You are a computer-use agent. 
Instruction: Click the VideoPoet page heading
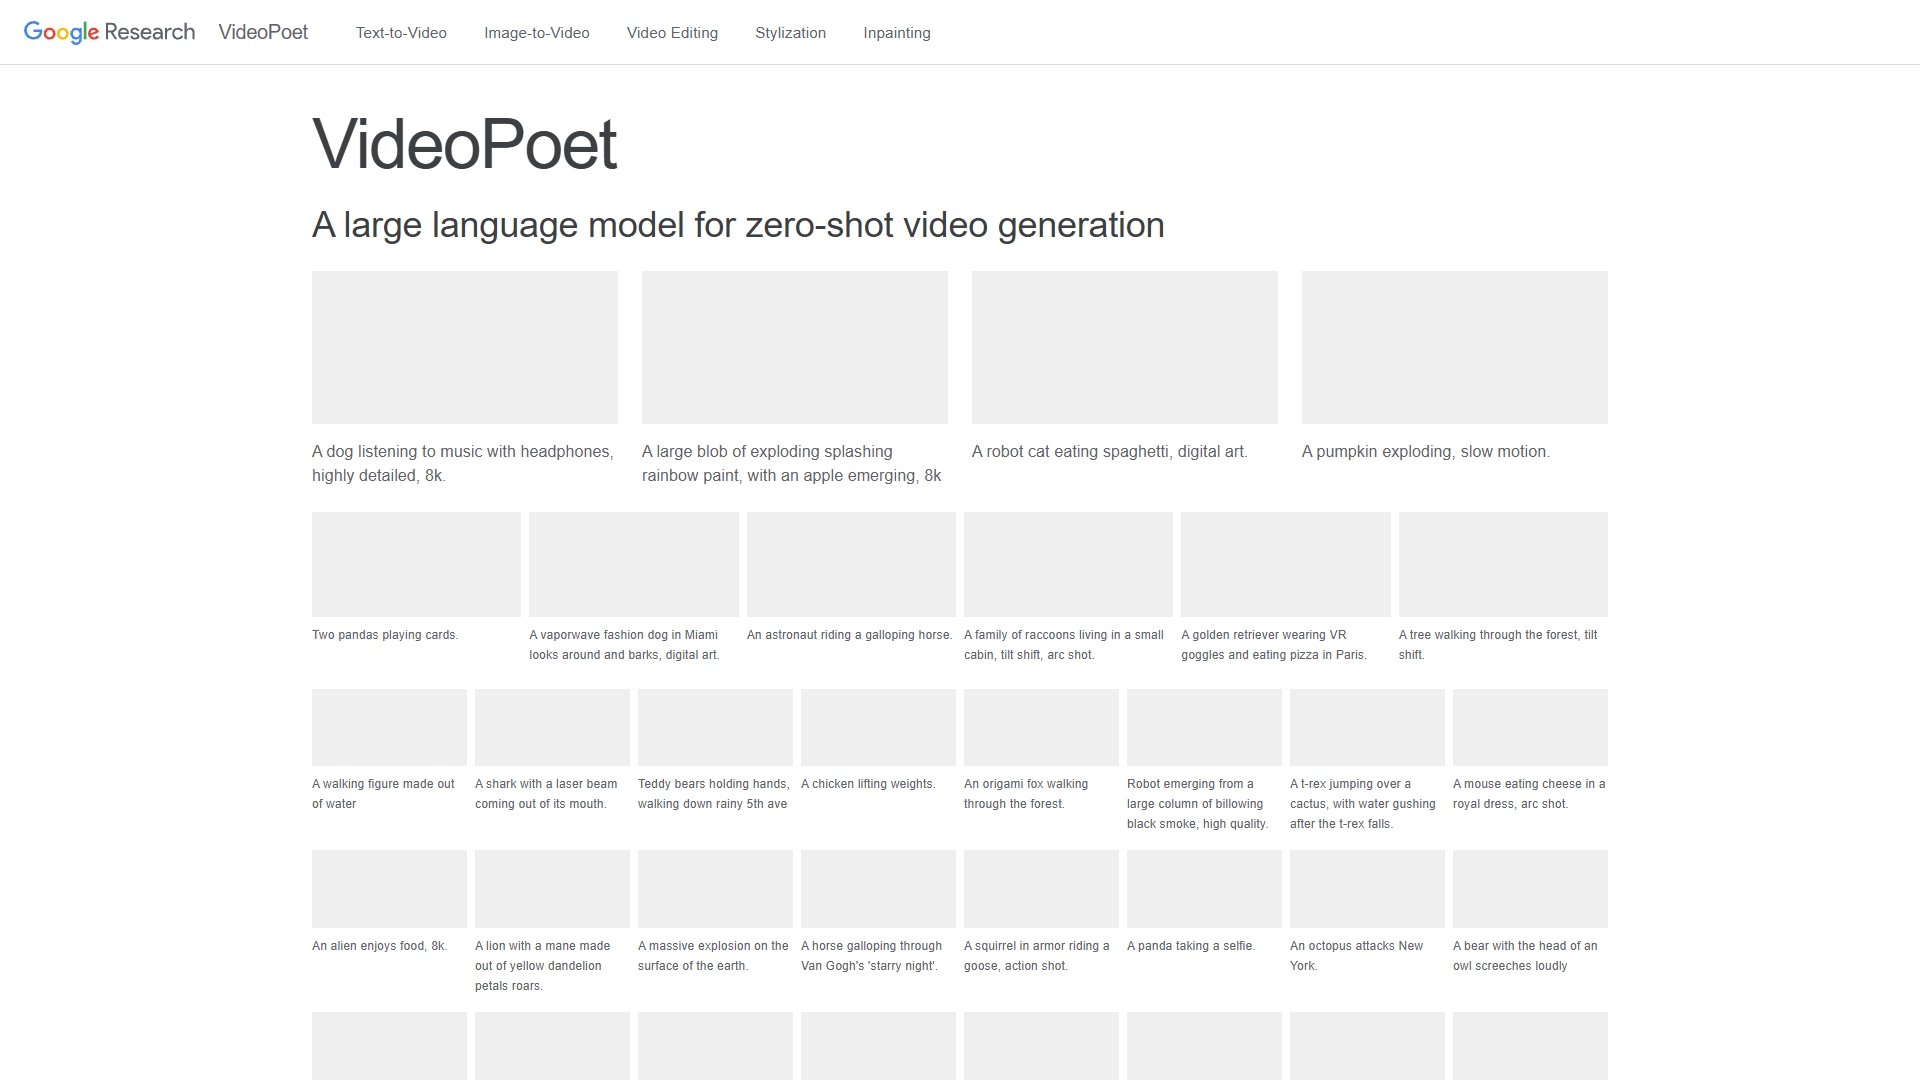coord(465,144)
